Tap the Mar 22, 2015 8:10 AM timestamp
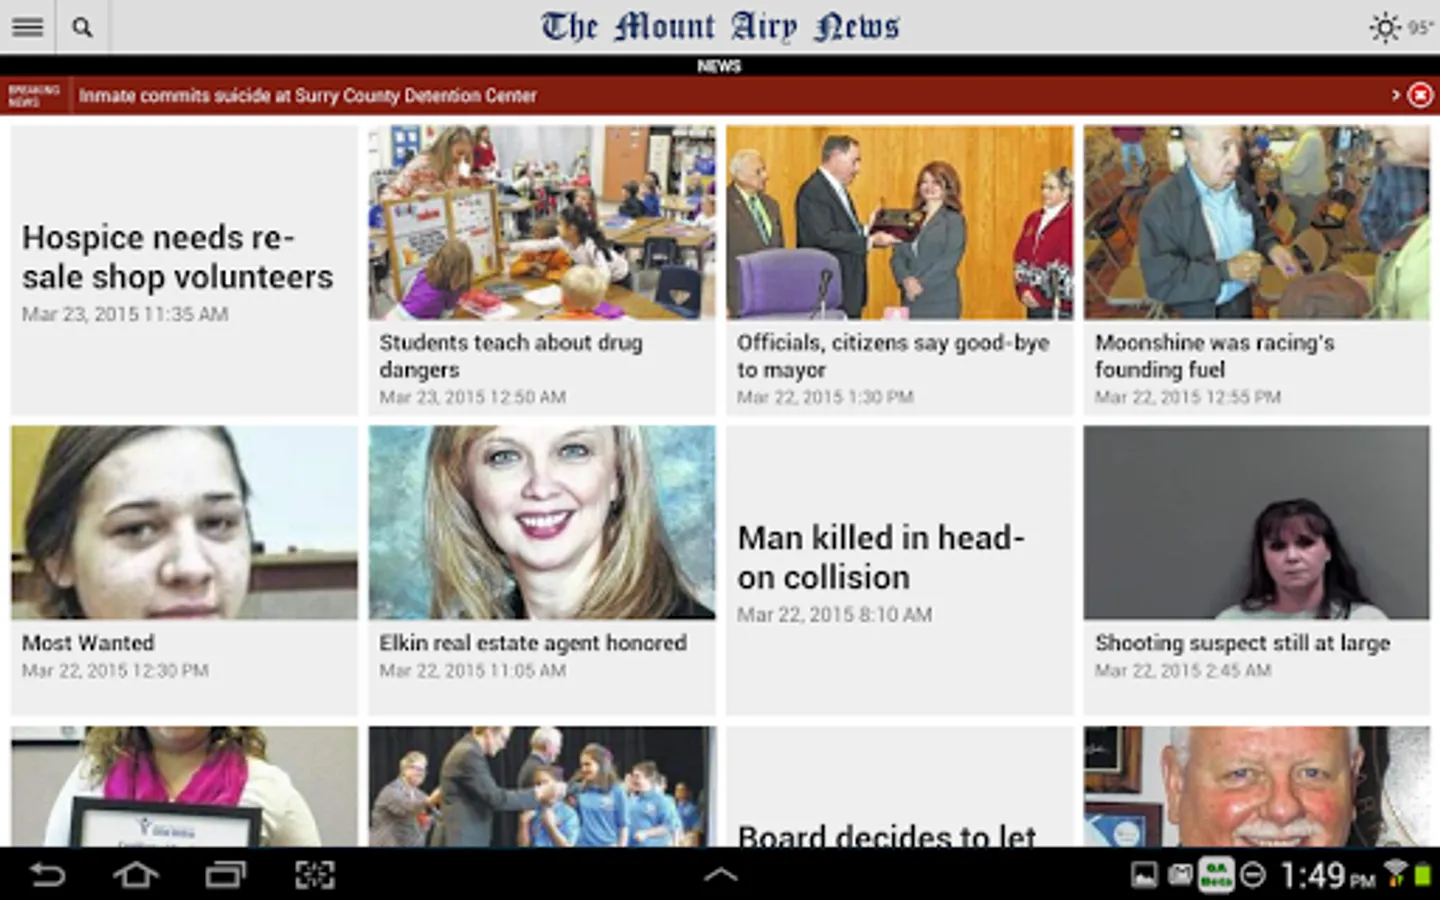Image resolution: width=1440 pixels, height=900 pixels. pos(834,614)
